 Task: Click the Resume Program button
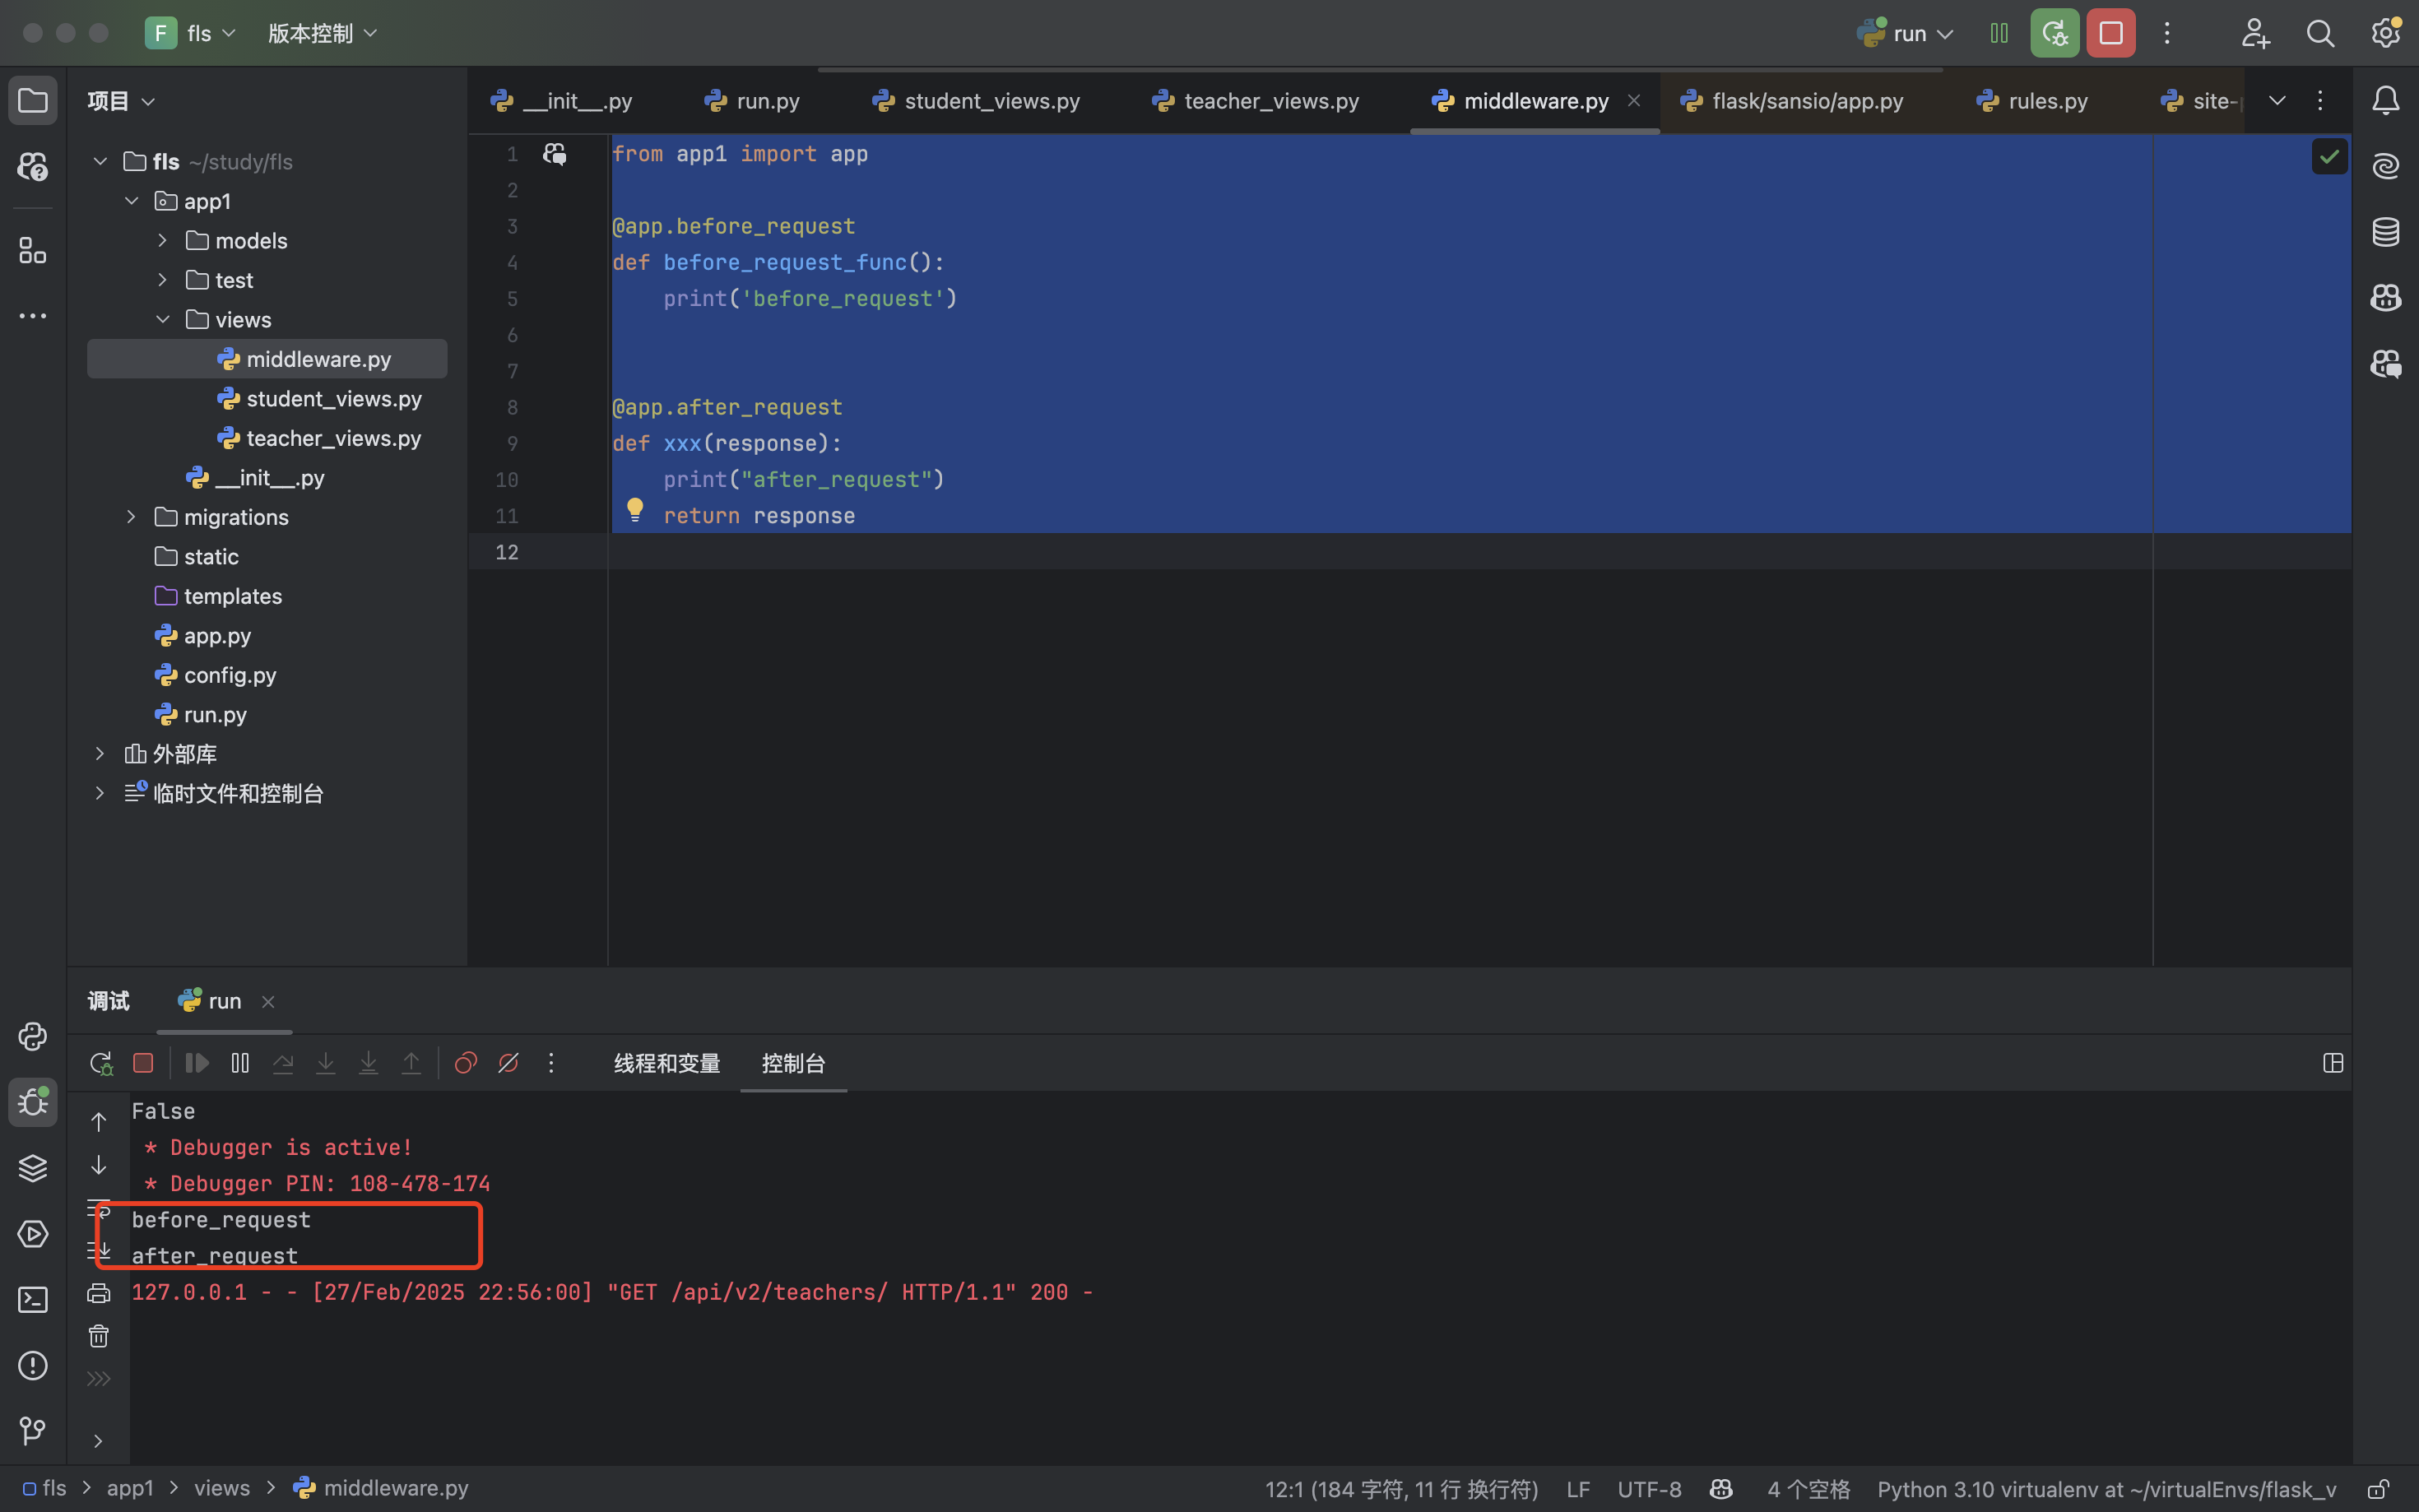(197, 1063)
